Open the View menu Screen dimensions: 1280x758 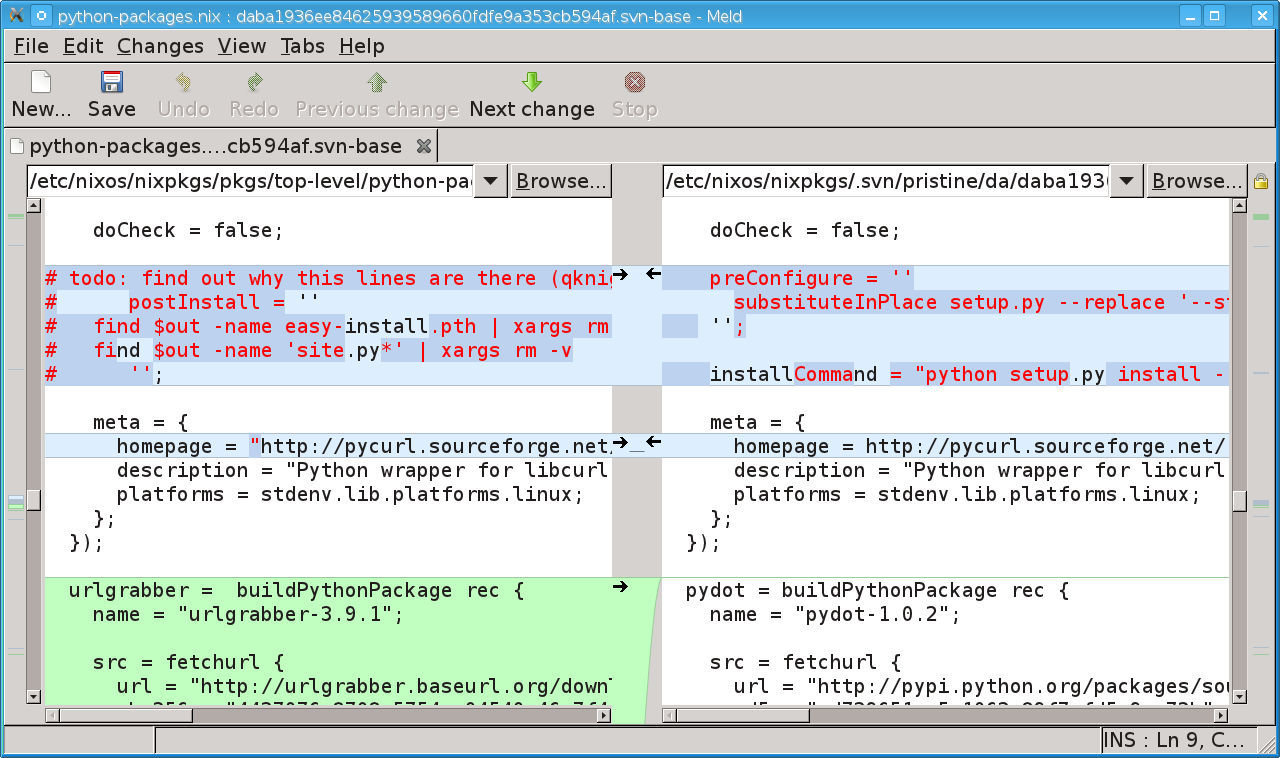click(242, 46)
